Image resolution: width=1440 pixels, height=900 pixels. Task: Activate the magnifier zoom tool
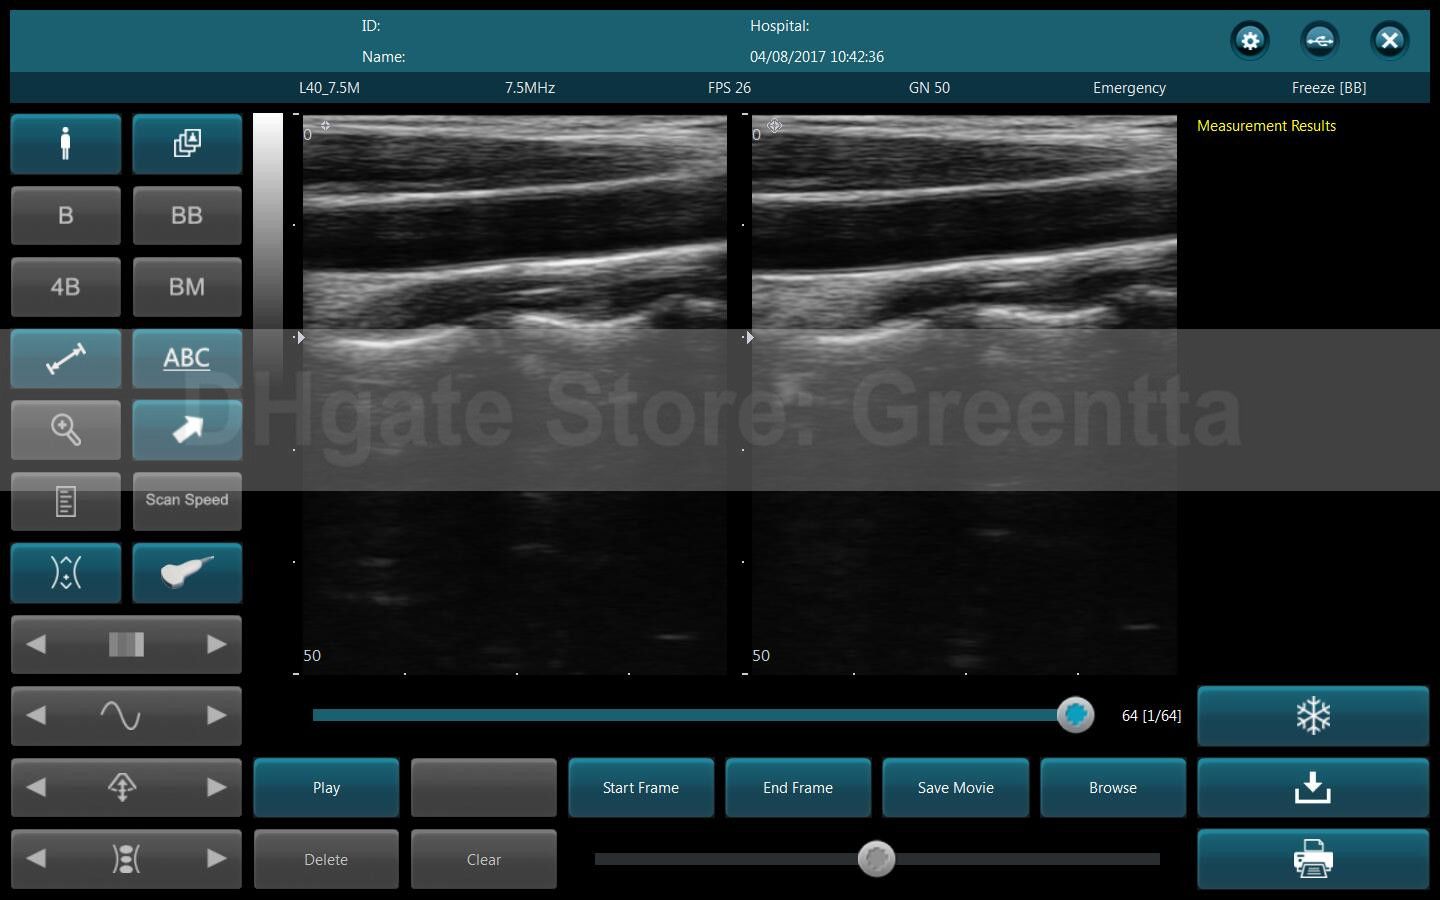(66, 430)
